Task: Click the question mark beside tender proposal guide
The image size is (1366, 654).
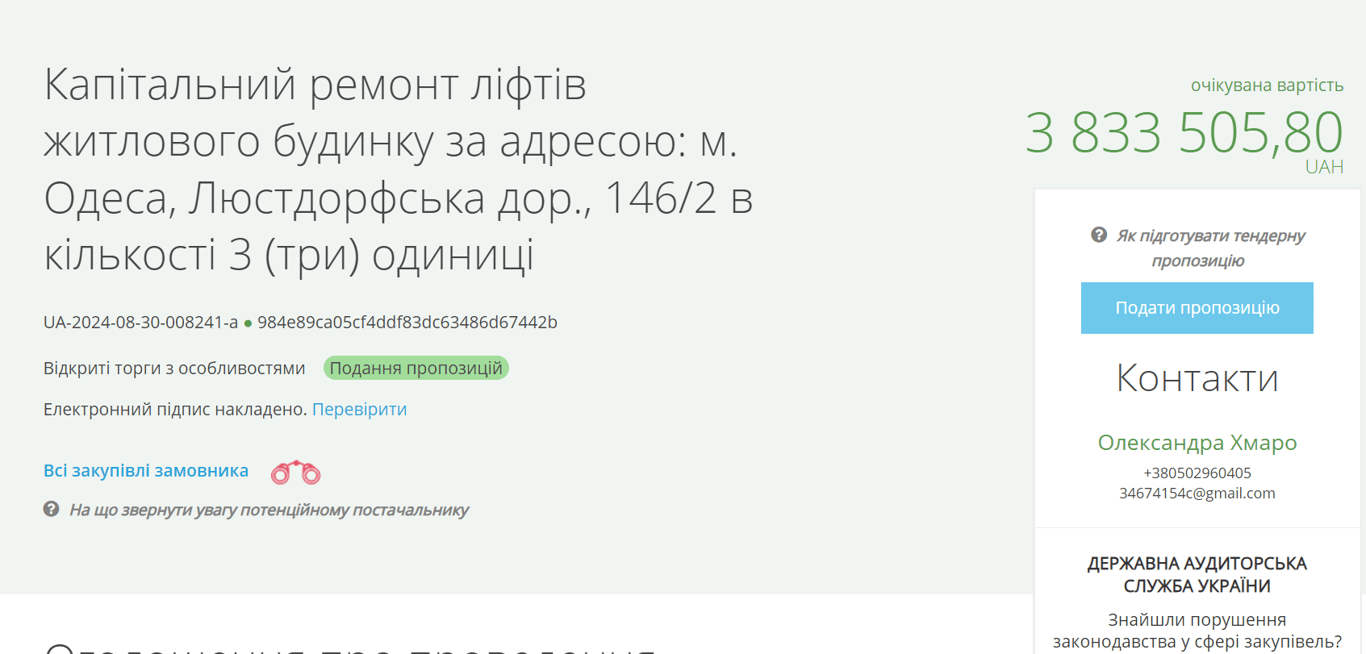Action: pos(1099,234)
